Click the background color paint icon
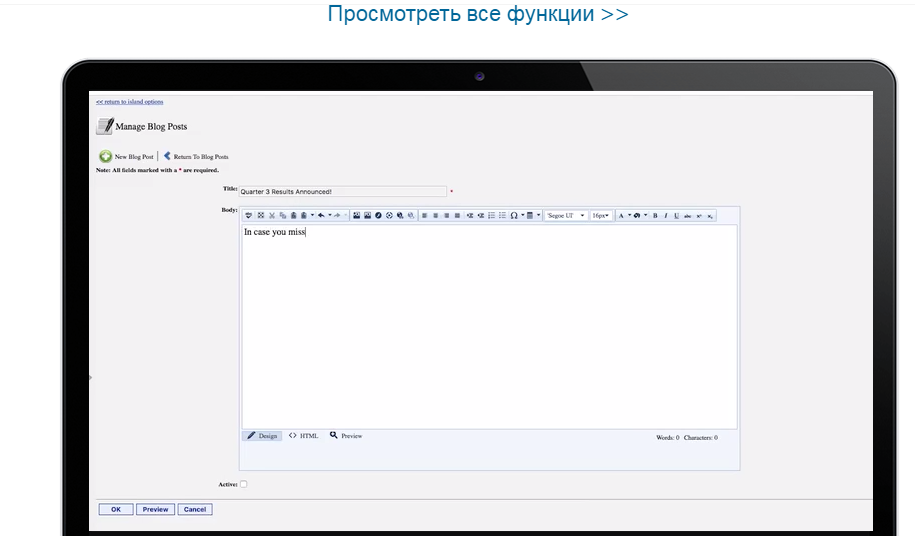This screenshot has height=536, width=915. click(x=637, y=216)
